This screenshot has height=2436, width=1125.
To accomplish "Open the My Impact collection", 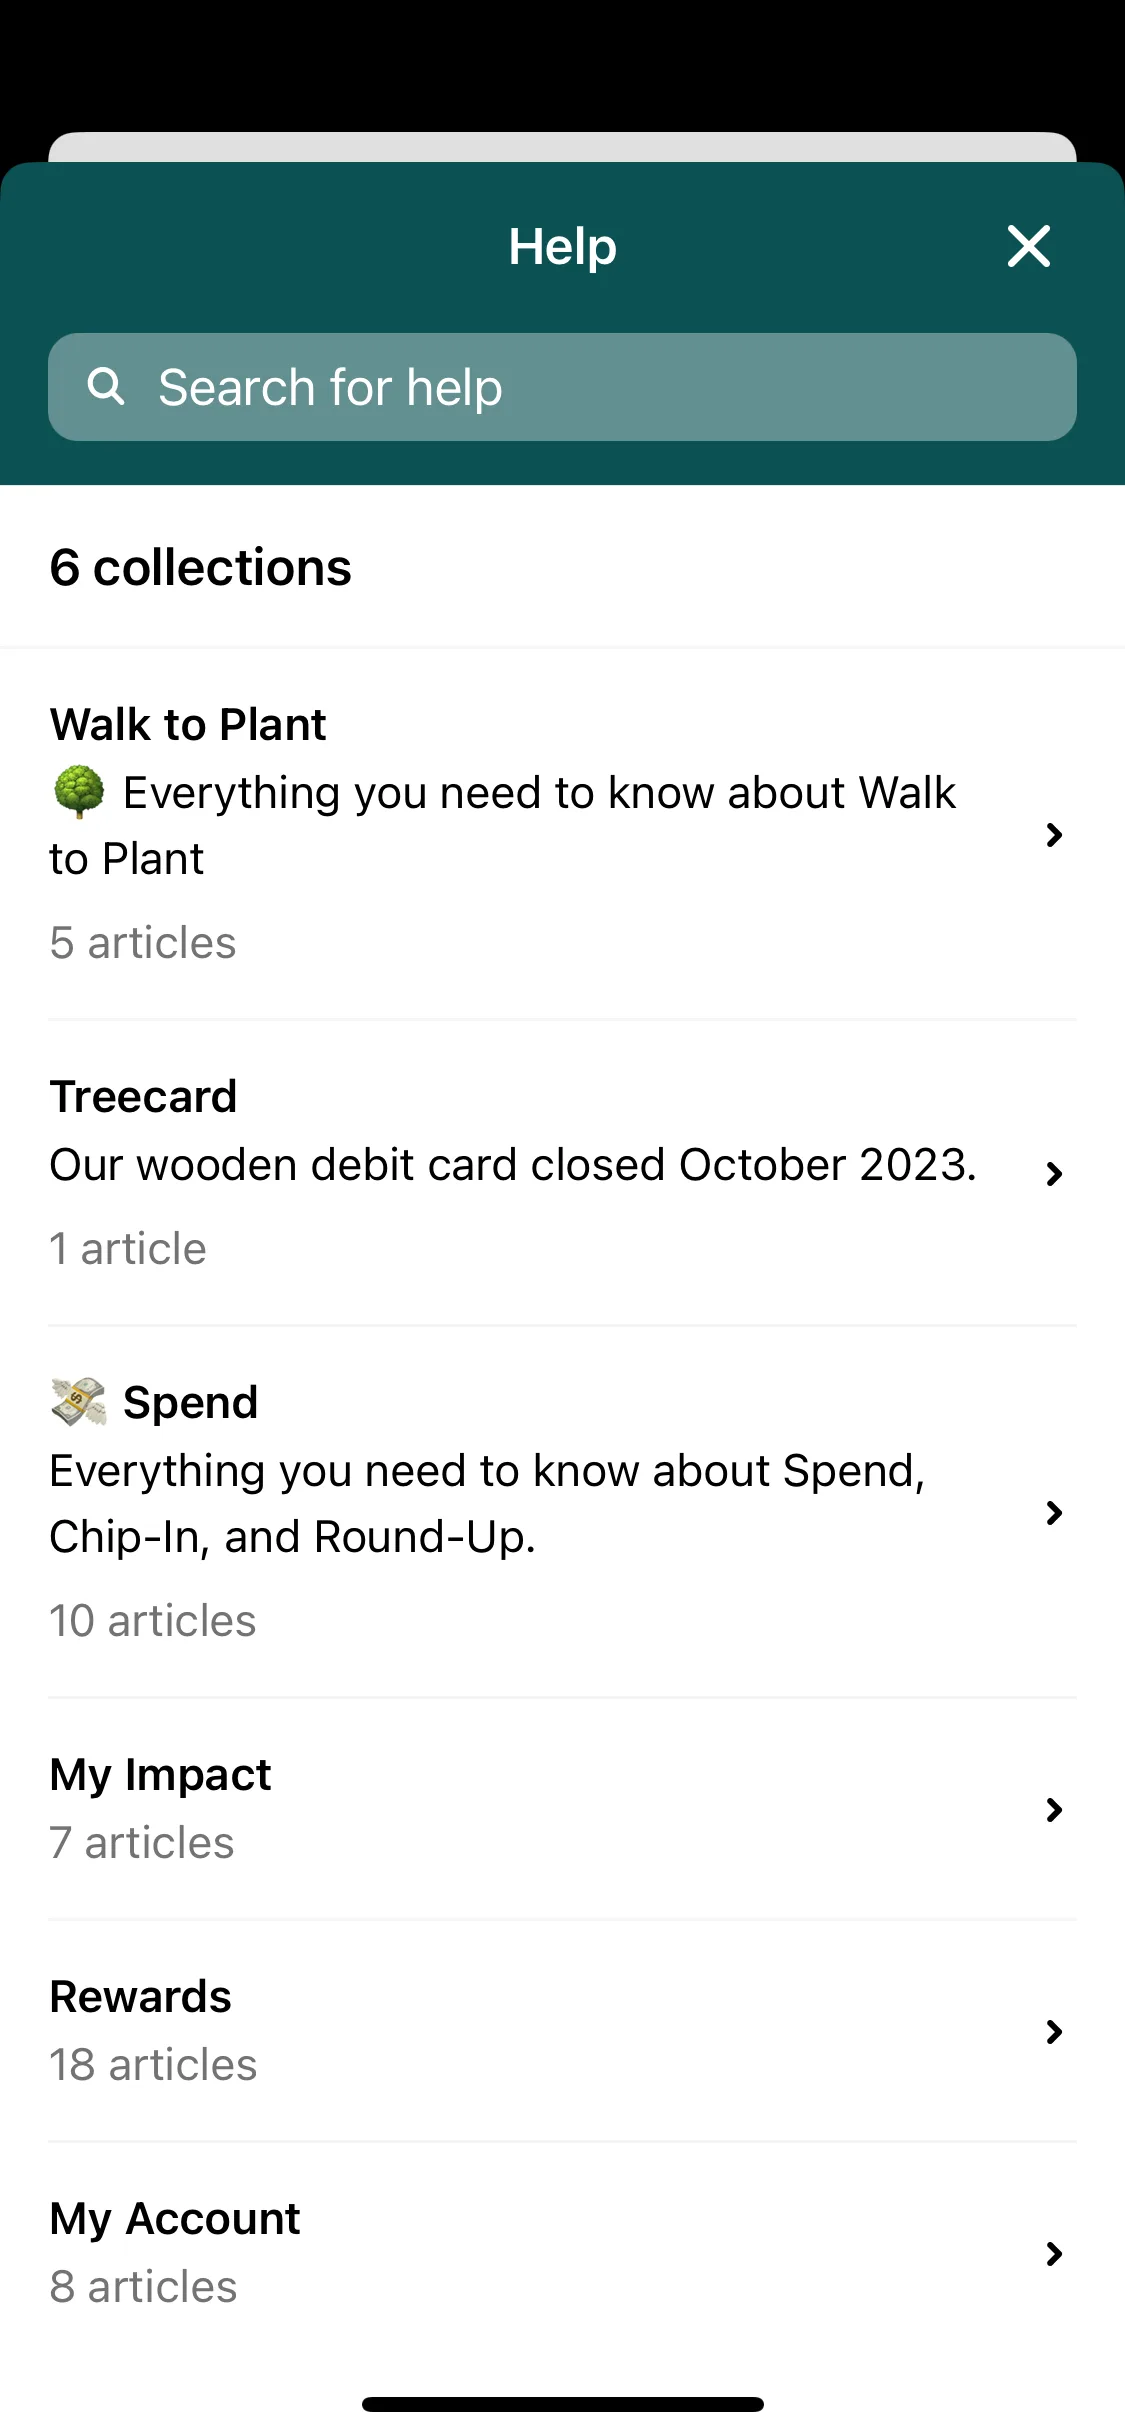I will [x=562, y=1809].
